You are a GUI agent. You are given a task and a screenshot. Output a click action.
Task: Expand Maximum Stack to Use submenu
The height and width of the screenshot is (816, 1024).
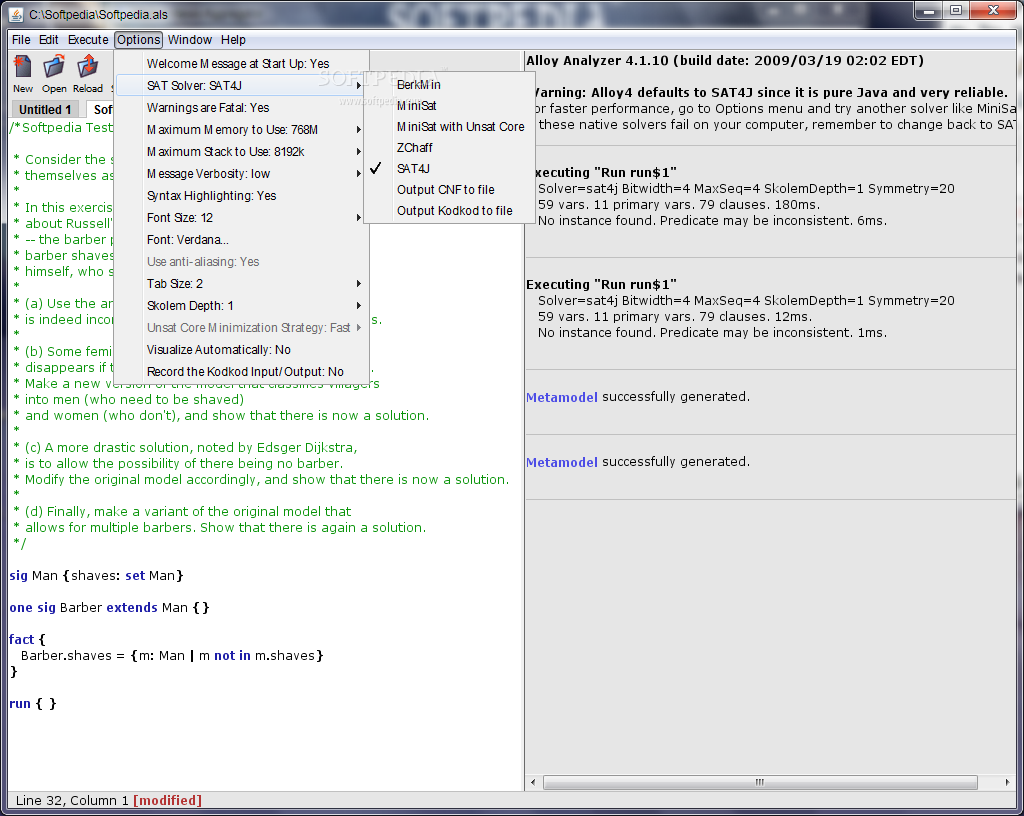242,151
